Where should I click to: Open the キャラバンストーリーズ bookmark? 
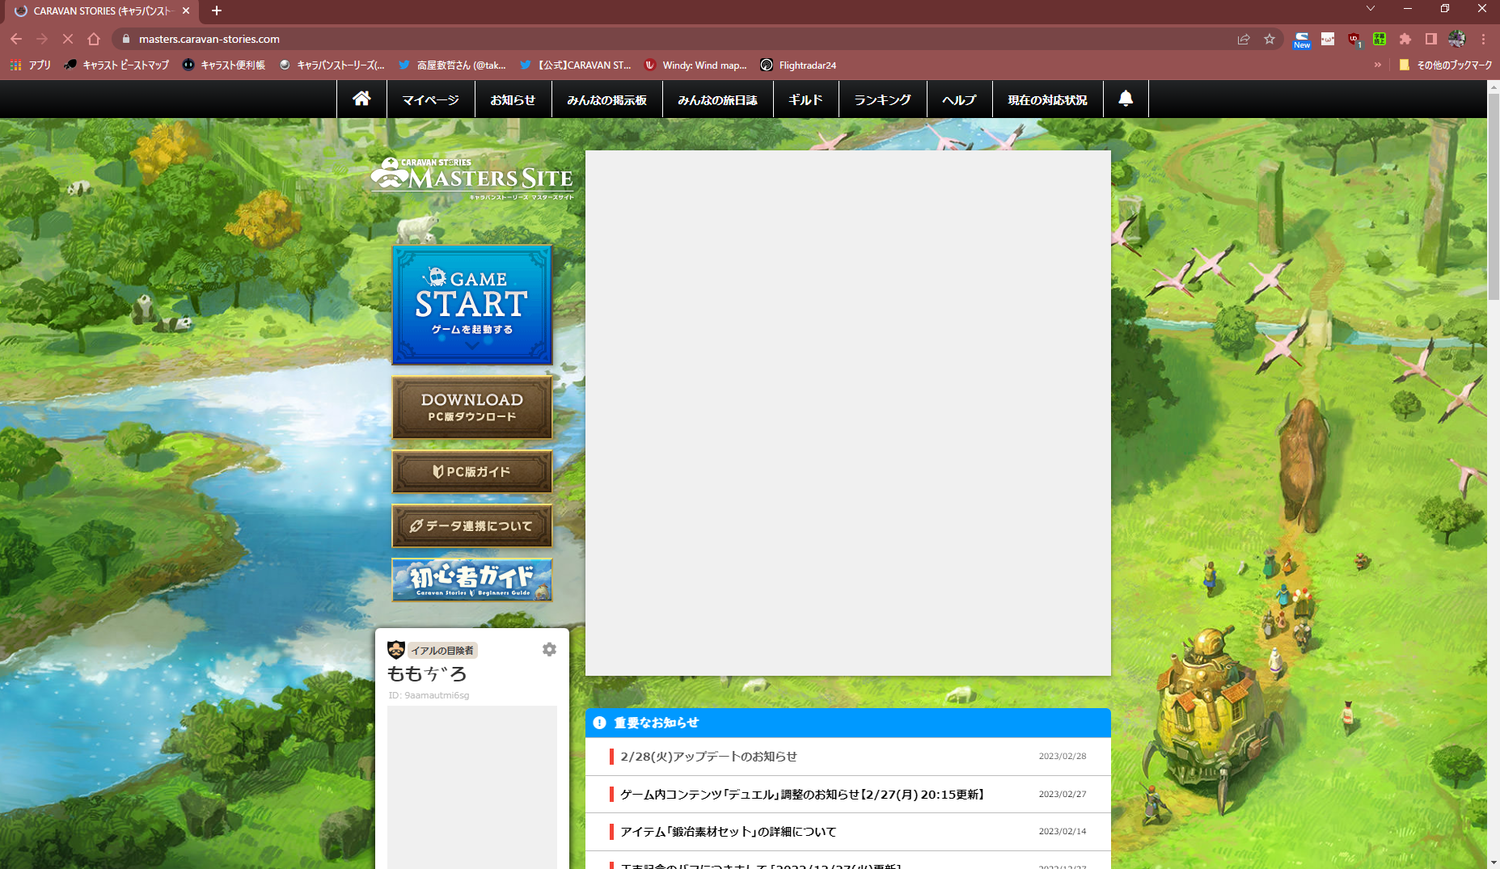coord(331,65)
